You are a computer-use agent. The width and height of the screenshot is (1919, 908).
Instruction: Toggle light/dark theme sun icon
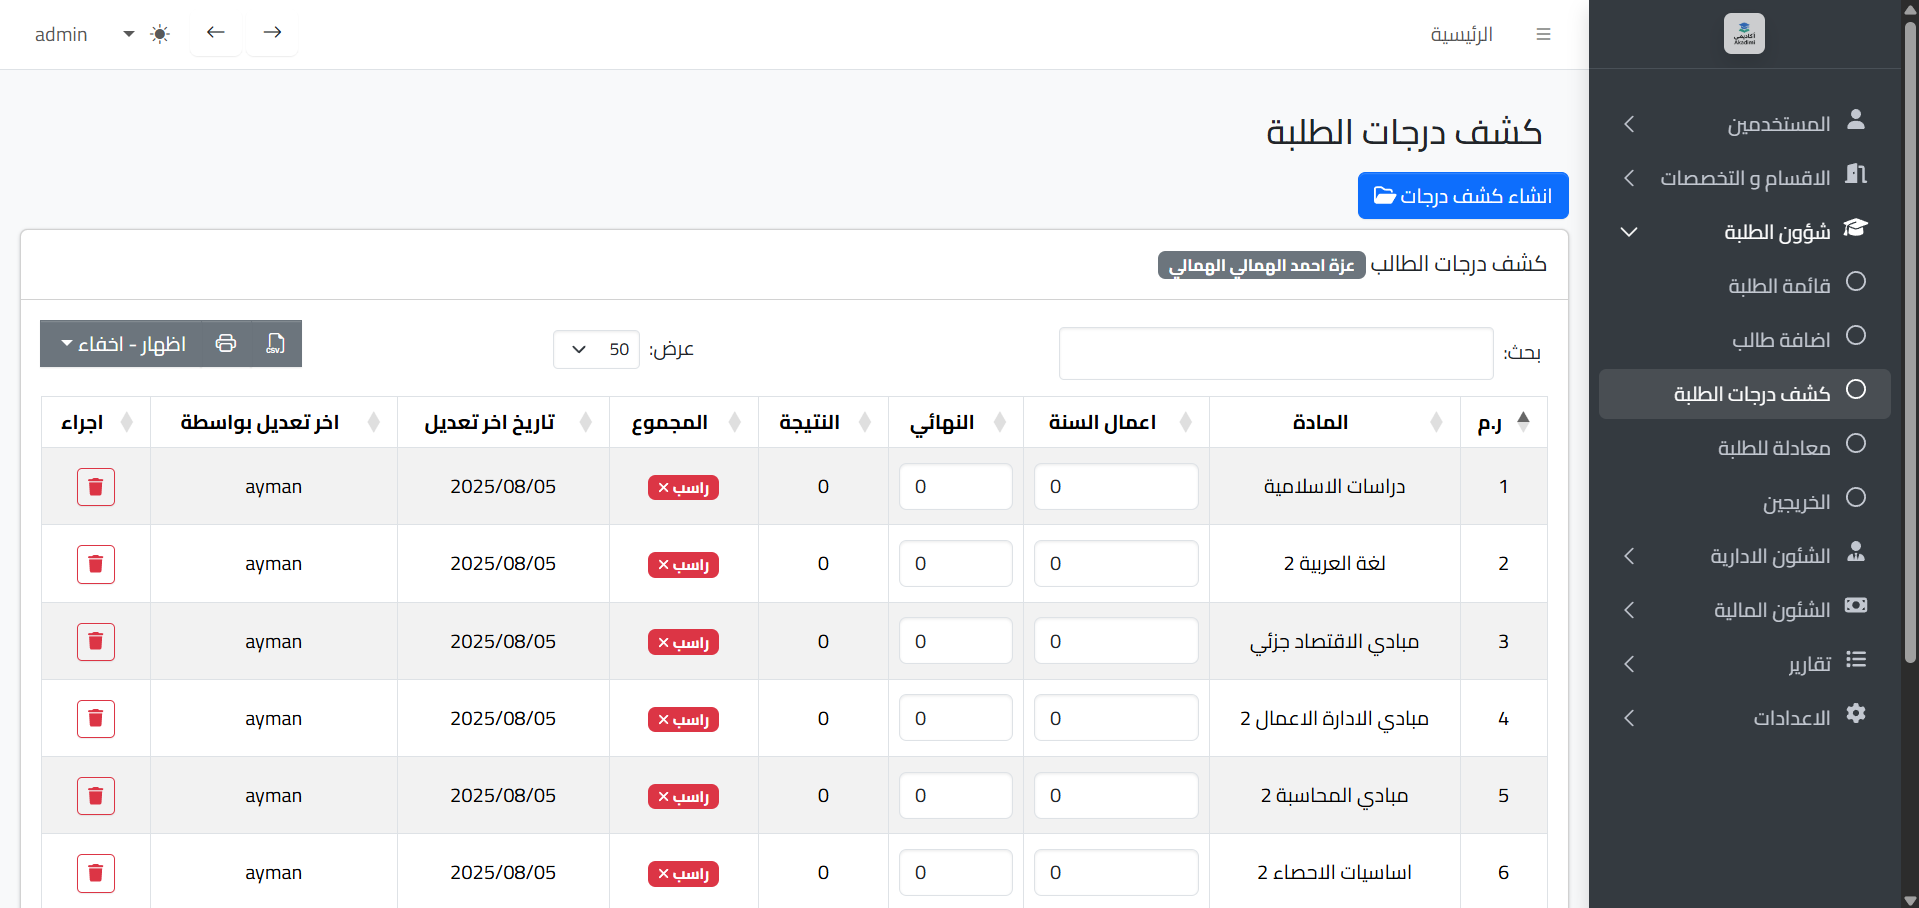pyautogui.click(x=160, y=34)
